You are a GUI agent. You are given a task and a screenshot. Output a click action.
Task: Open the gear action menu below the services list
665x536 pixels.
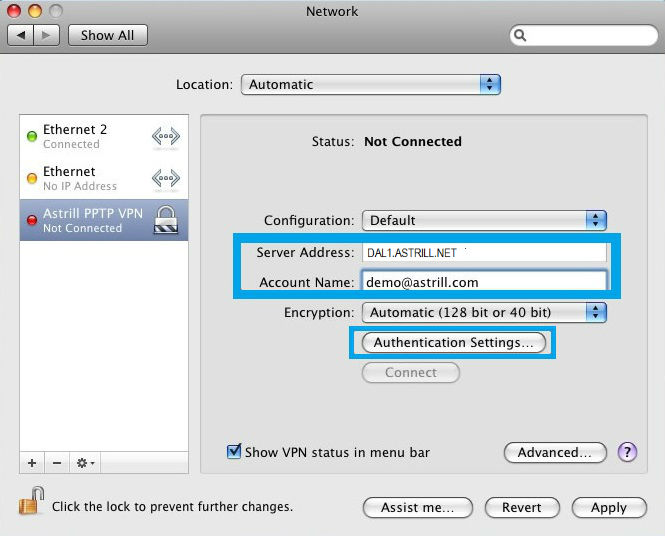(85, 463)
